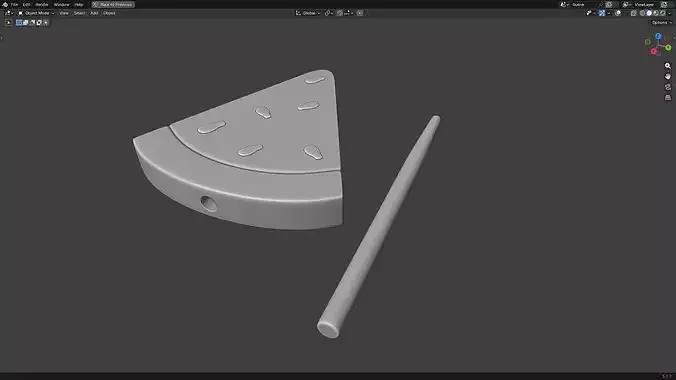The width and height of the screenshot is (676, 380).
Task: Choose the Invert selection mode
Action: click(39, 22)
